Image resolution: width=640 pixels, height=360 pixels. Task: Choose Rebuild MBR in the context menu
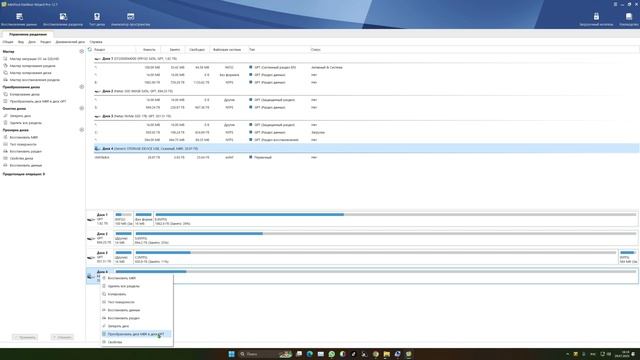click(x=137, y=278)
